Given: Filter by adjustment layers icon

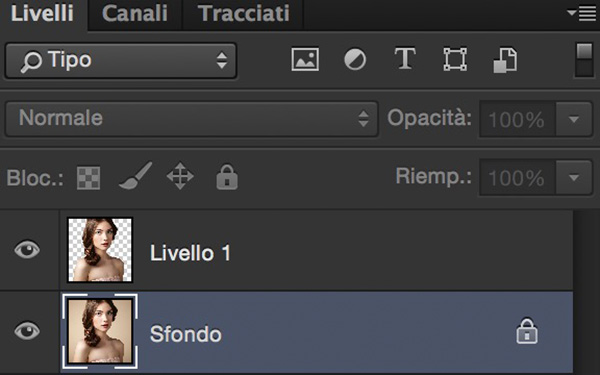Looking at the screenshot, I should [x=355, y=59].
